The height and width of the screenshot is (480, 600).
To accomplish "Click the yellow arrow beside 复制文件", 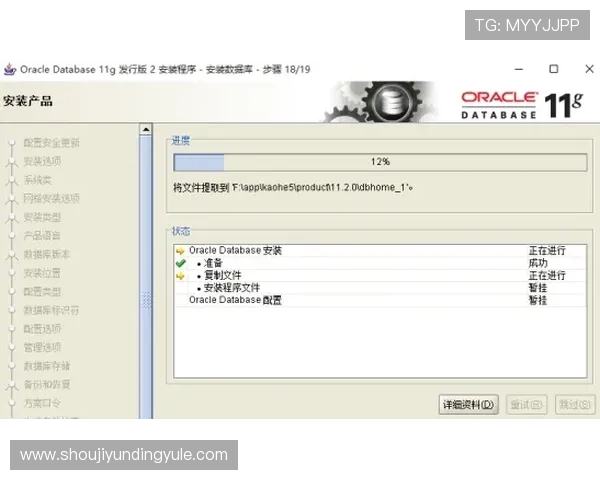I will tap(180, 275).
